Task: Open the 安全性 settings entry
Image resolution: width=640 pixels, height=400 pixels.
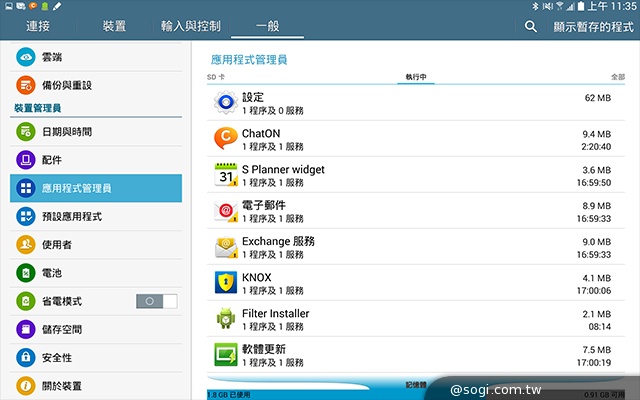Action: pyautogui.click(x=96, y=358)
